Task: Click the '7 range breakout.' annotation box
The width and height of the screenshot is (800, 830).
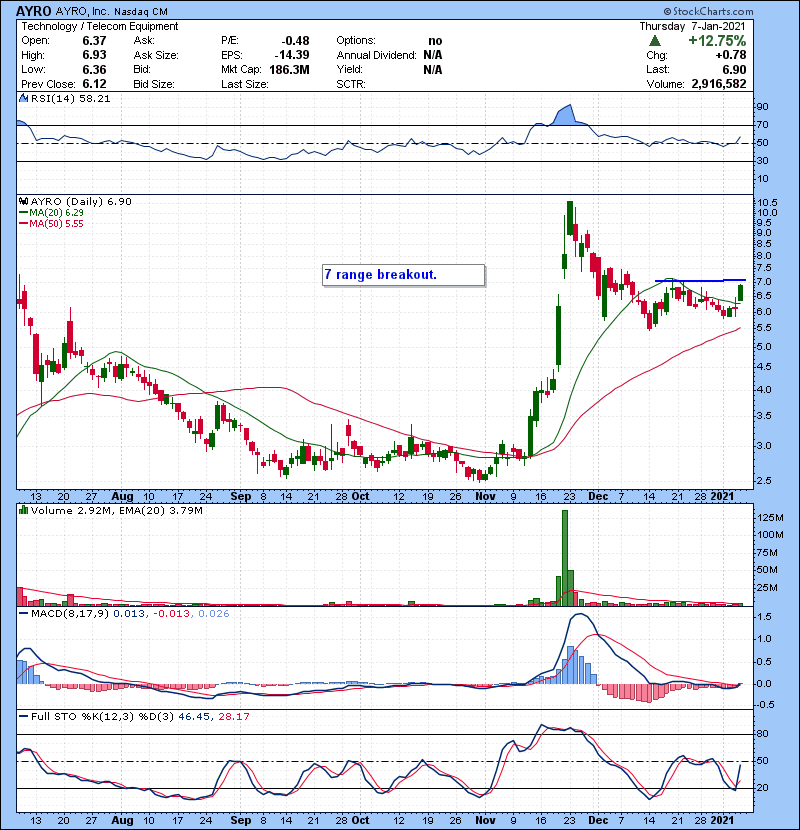Action: [x=403, y=275]
